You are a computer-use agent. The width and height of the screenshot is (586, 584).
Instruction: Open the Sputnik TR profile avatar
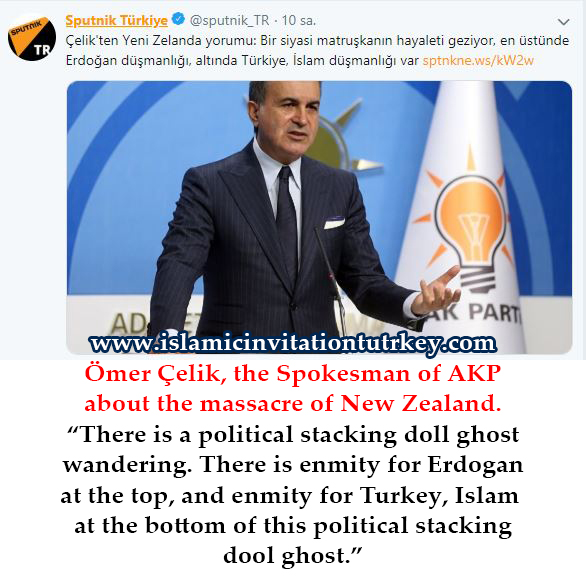32,38
